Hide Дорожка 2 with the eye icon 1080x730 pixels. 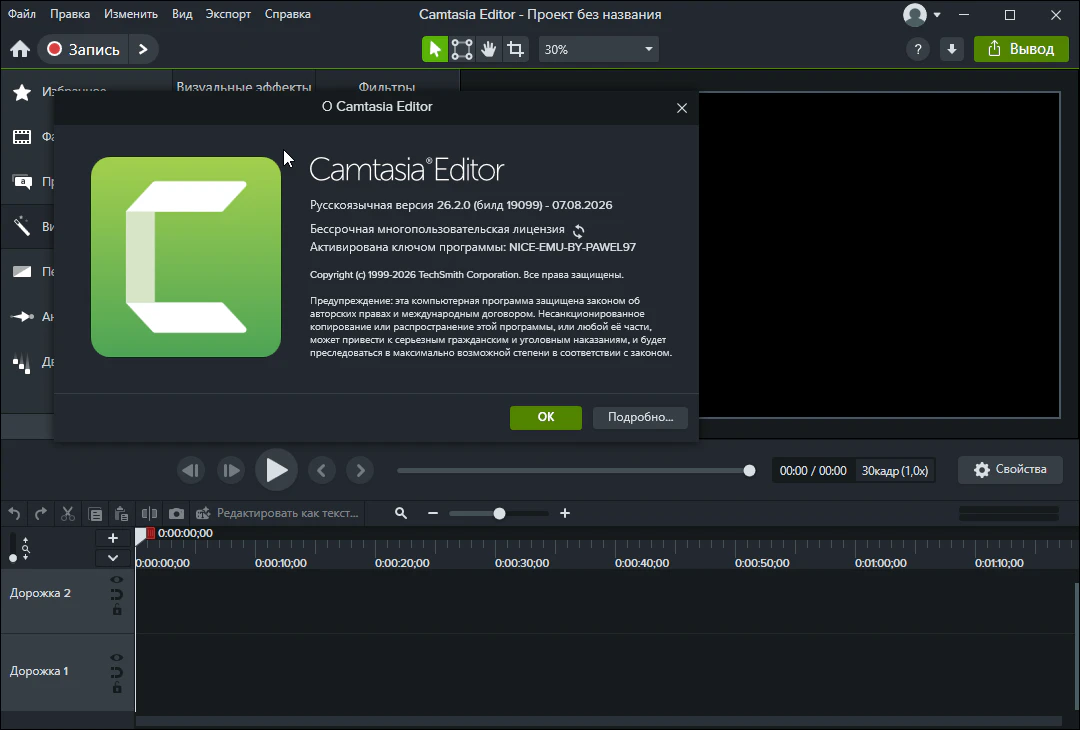click(117, 580)
